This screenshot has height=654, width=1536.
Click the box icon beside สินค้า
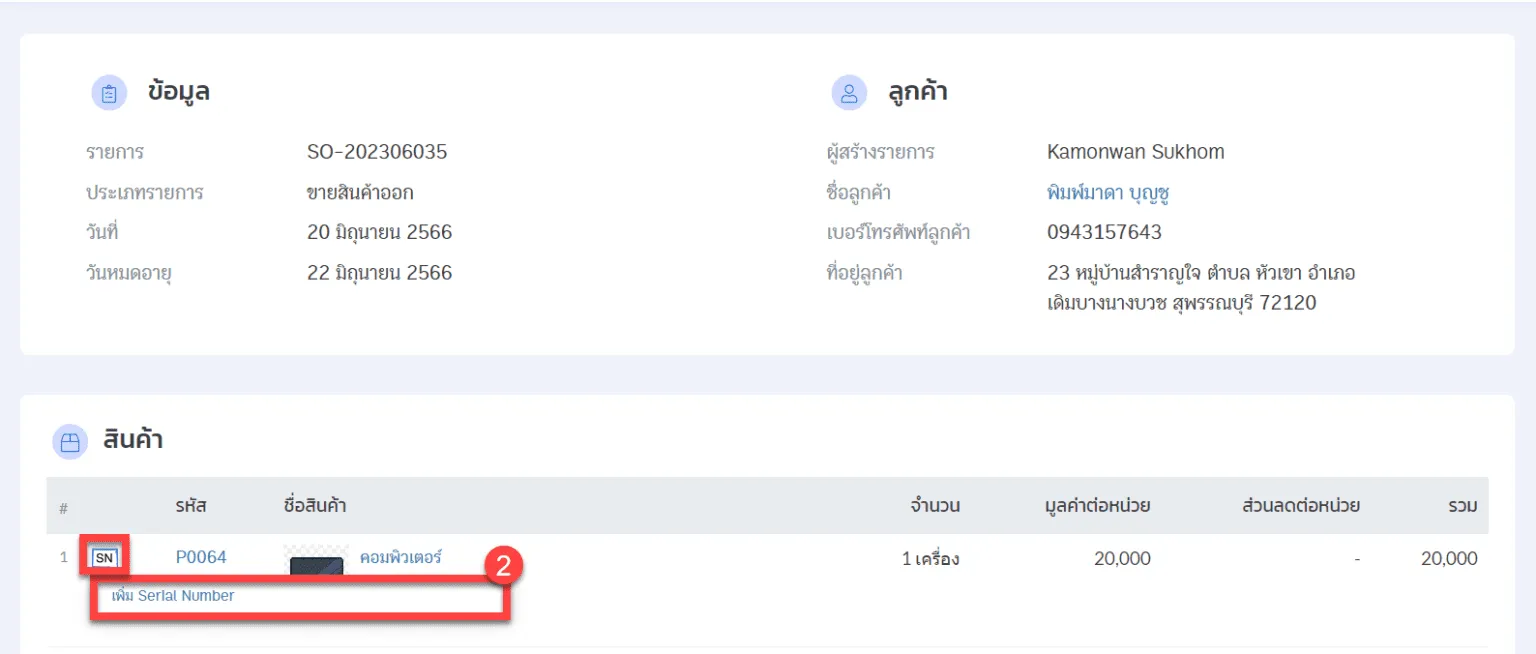(70, 443)
